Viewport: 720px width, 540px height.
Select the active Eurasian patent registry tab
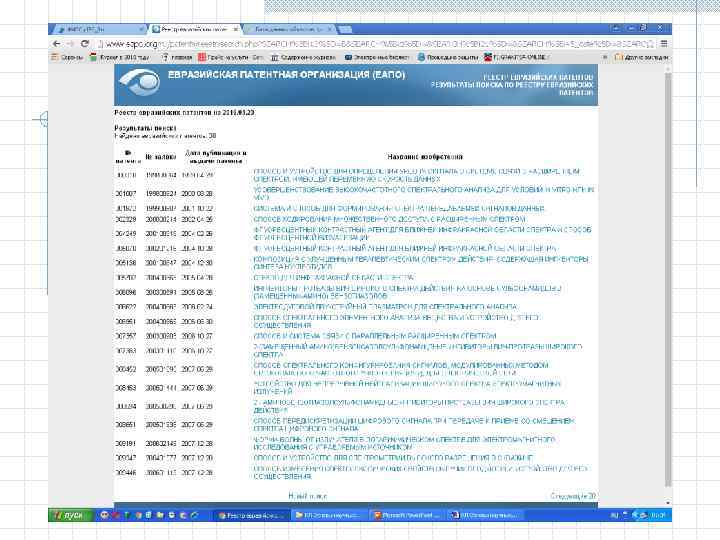[194, 29]
